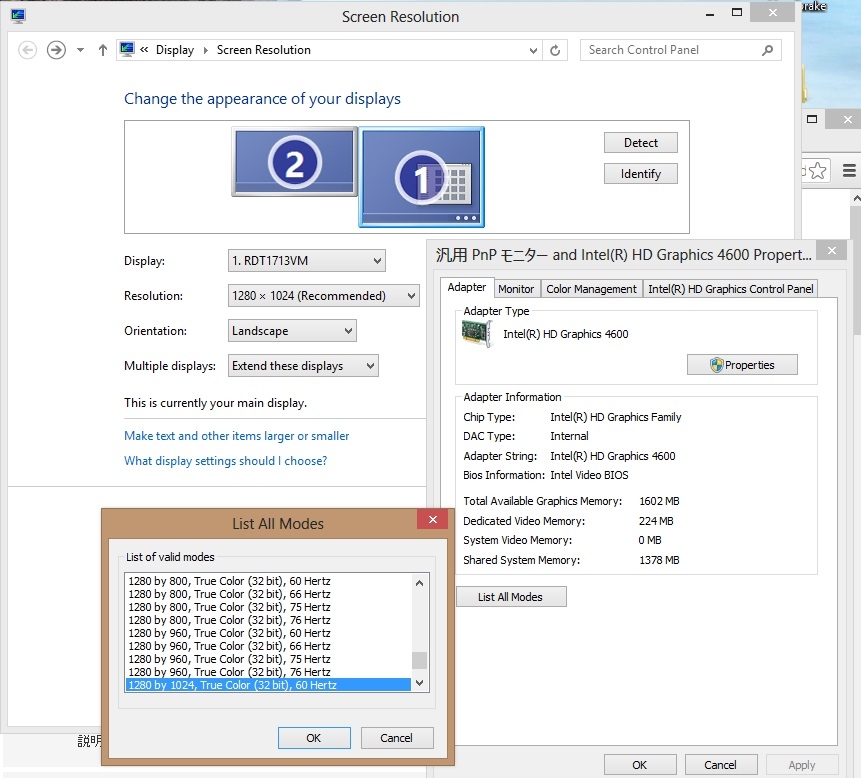This screenshot has width=861, height=778.
Task: Click the Up one level arrow
Action: (103, 50)
